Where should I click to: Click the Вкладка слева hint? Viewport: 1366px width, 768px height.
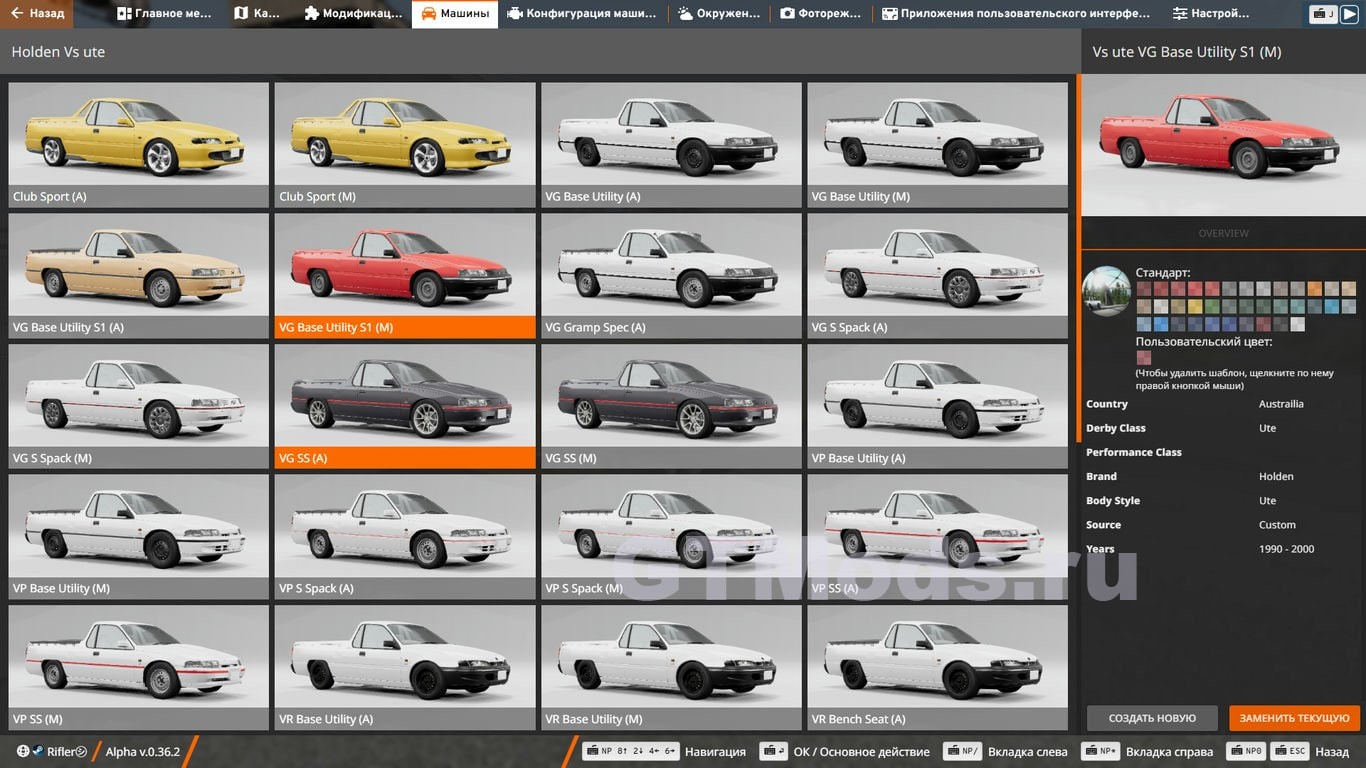pyautogui.click(x=1005, y=752)
